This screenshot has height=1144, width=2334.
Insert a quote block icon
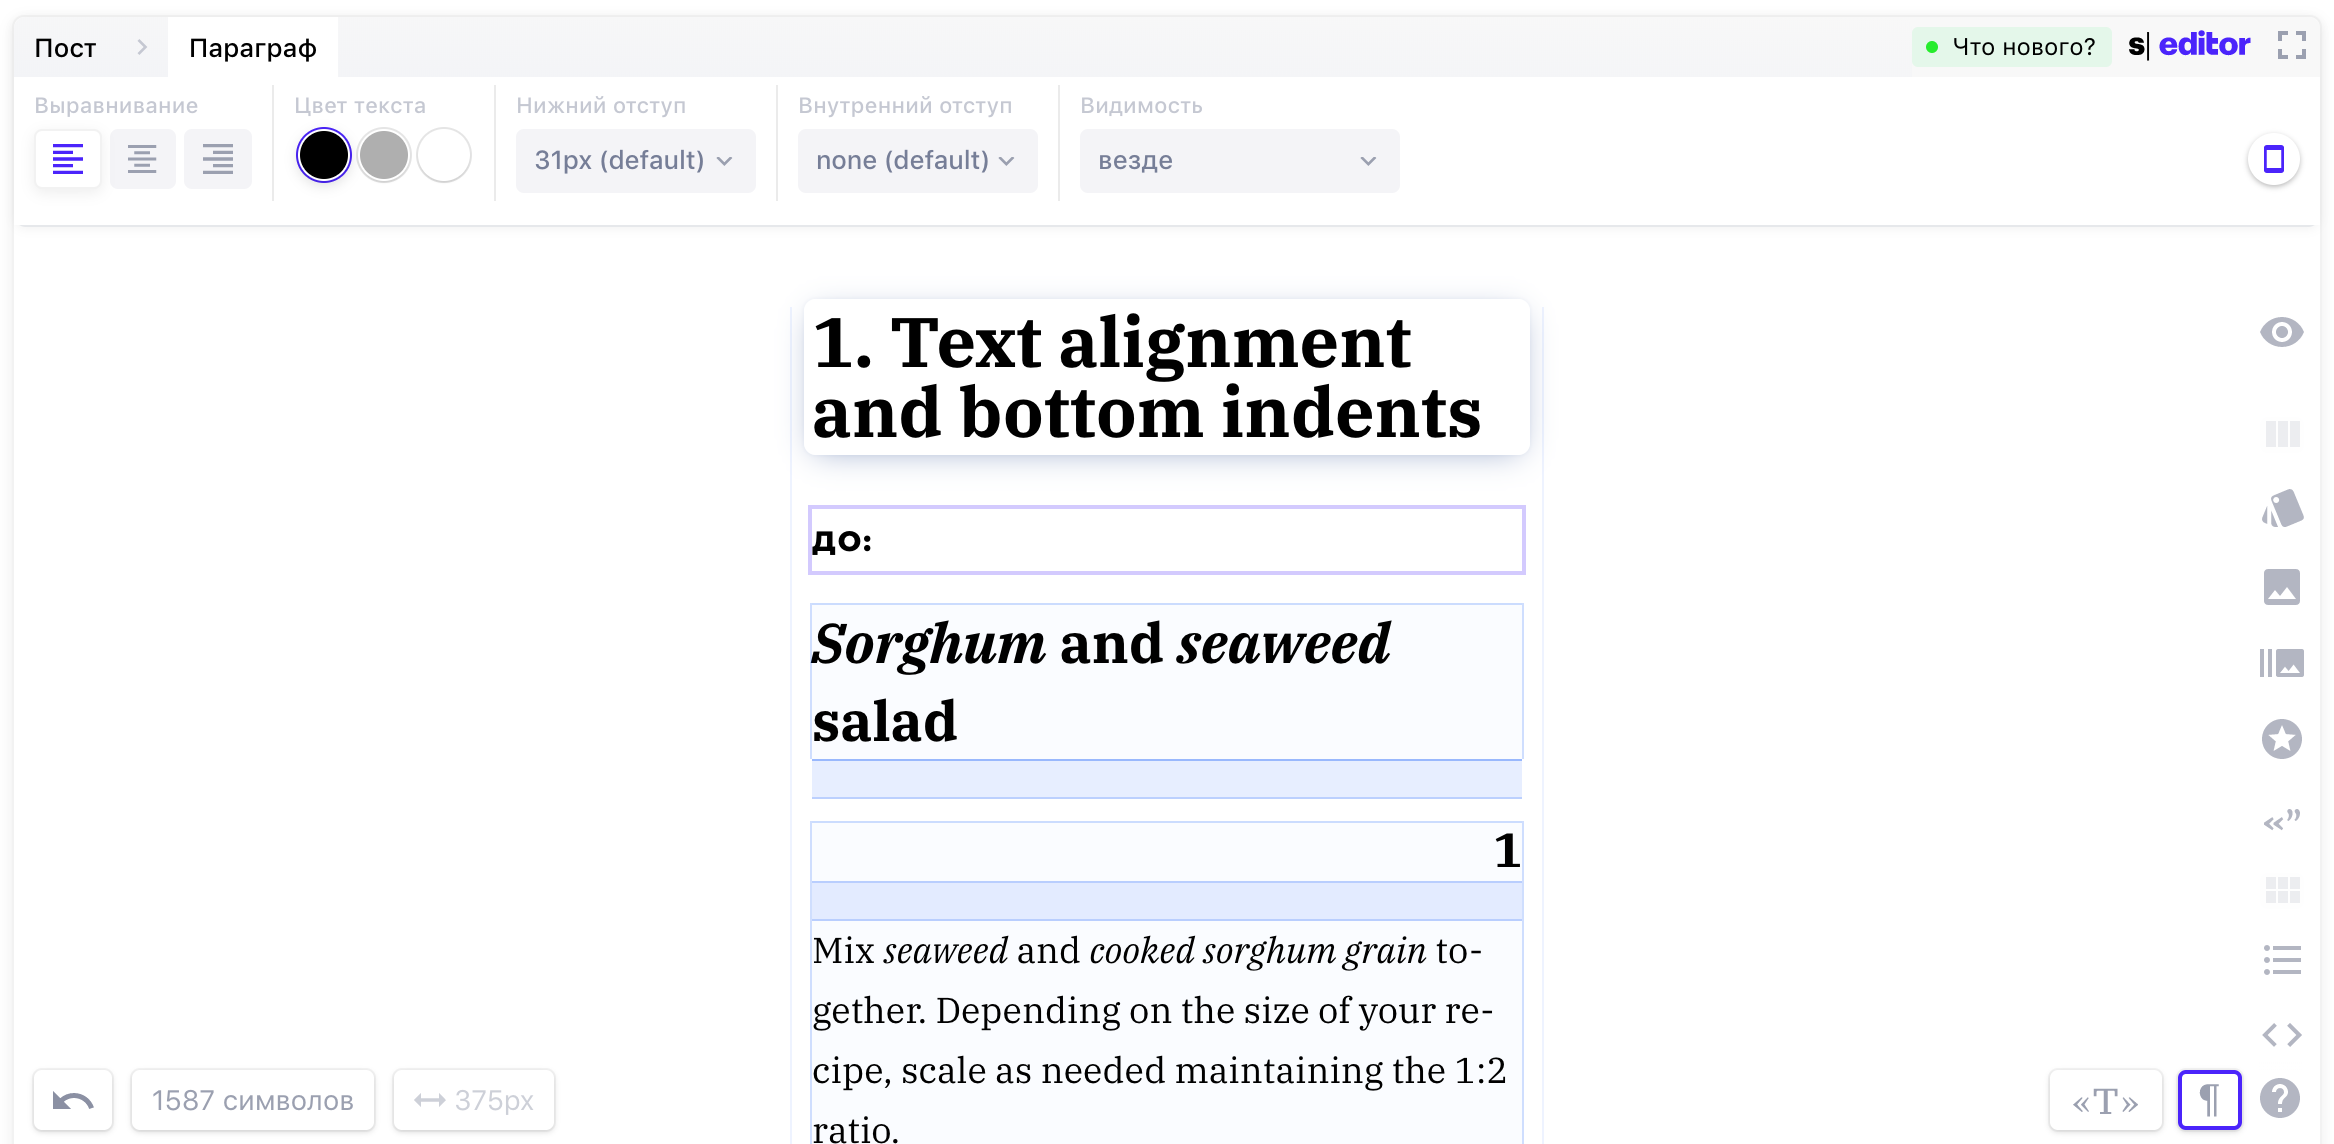[x=2281, y=820]
